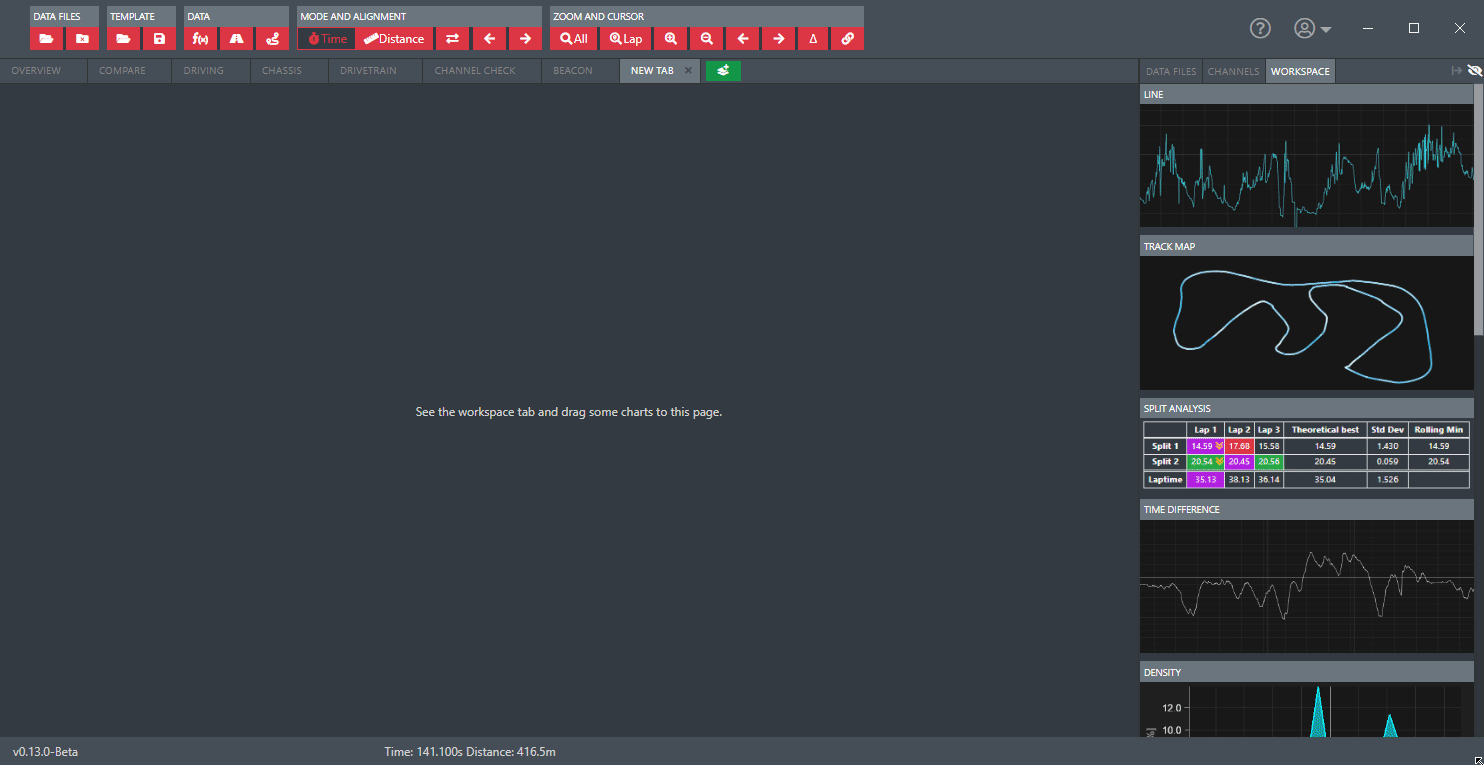The height and width of the screenshot is (765, 1484).
Task: Zoom to Lap button
Action: pyautogui.click(x=626, y=39)
